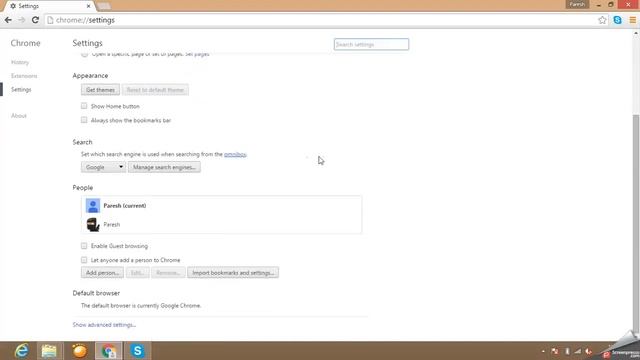Go back using the browser back arrow

click(x=8, y=20)
